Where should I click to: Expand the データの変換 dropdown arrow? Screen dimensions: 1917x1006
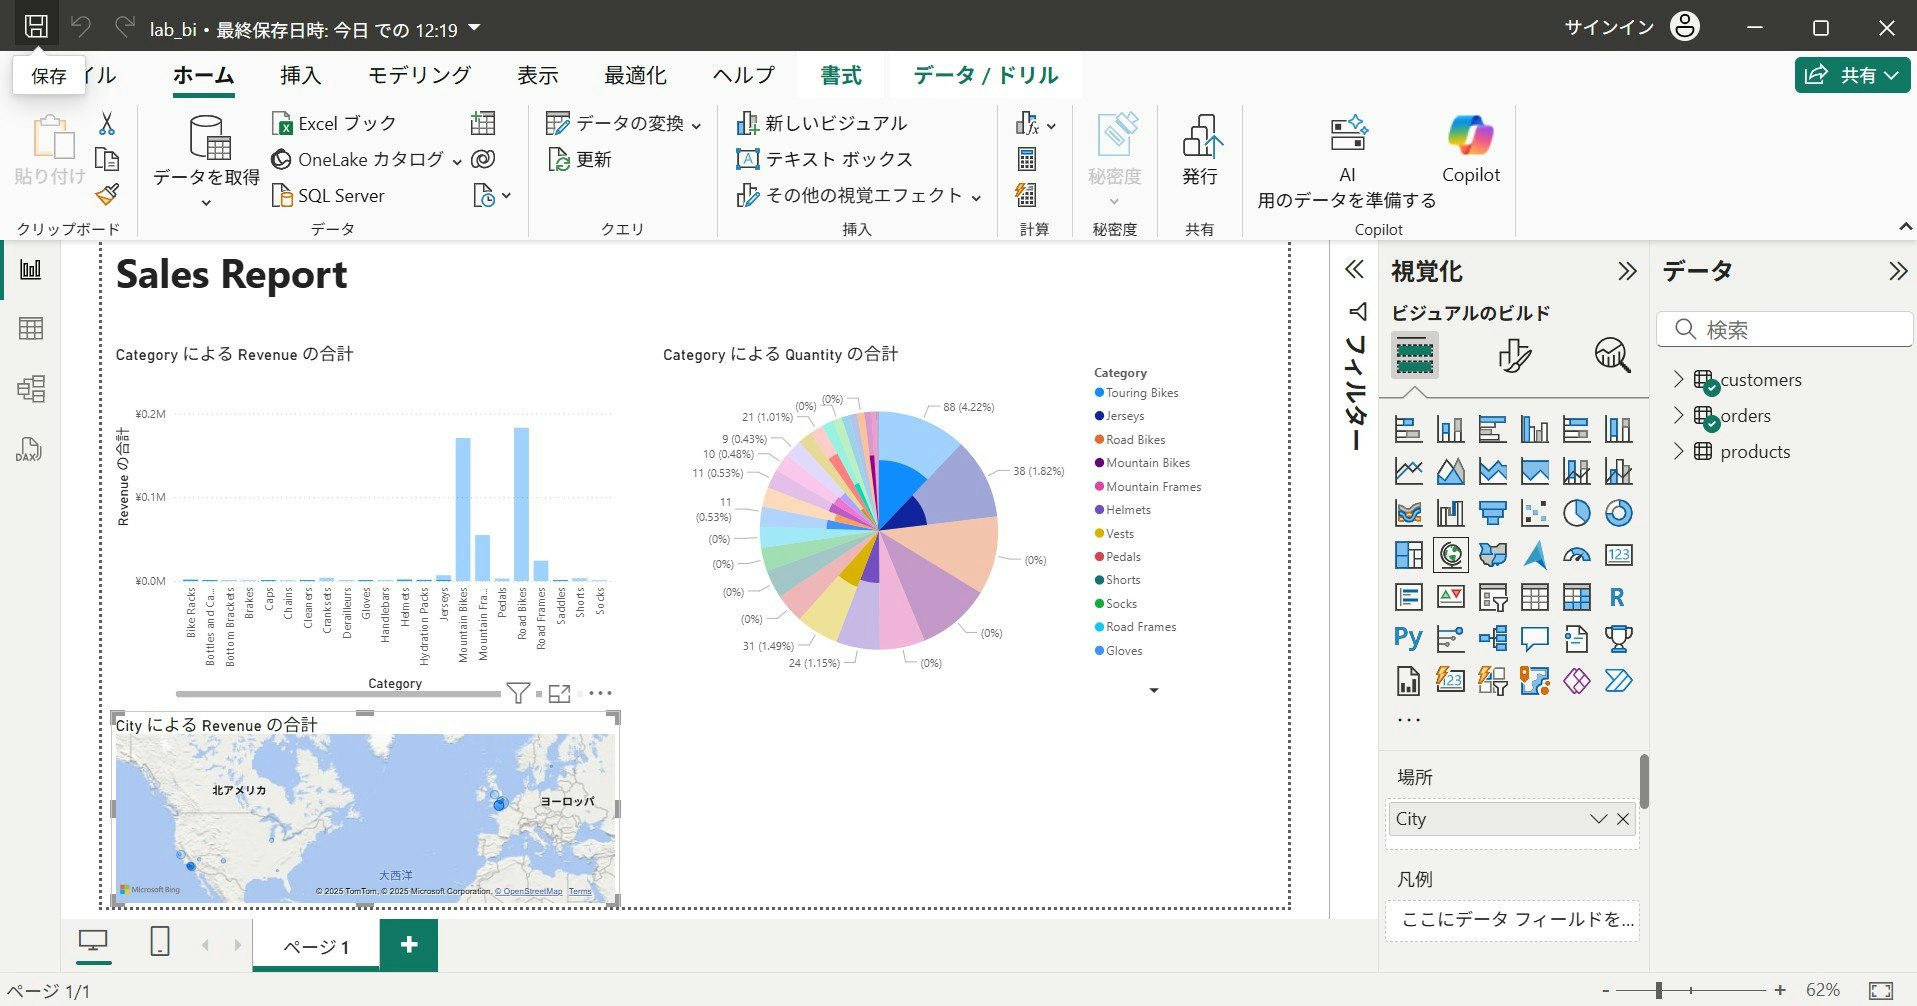click(x=696, y=125)
